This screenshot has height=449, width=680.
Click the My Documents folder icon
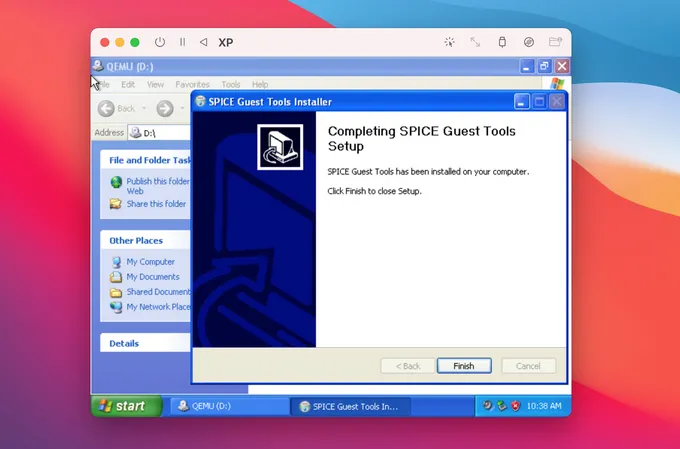click(116, 277)
